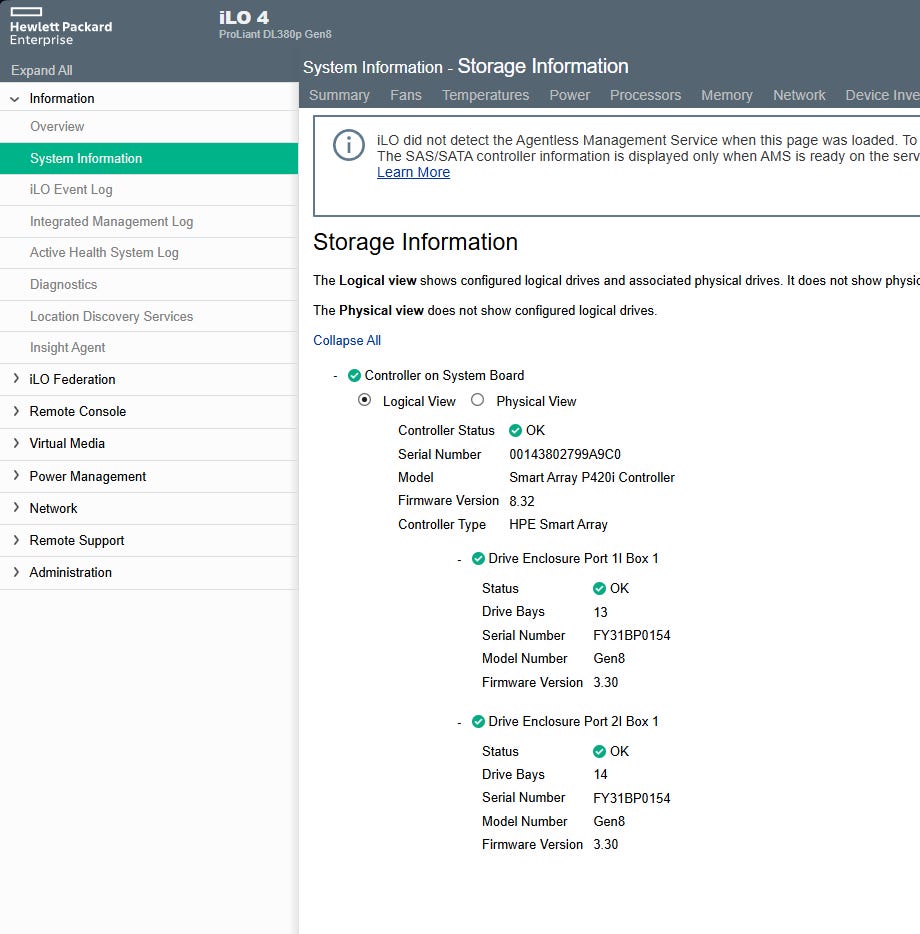920x934 pixels.
Task: Click Drive Enclosure Port 1I status icon
Action: click(x=478, y=559)
